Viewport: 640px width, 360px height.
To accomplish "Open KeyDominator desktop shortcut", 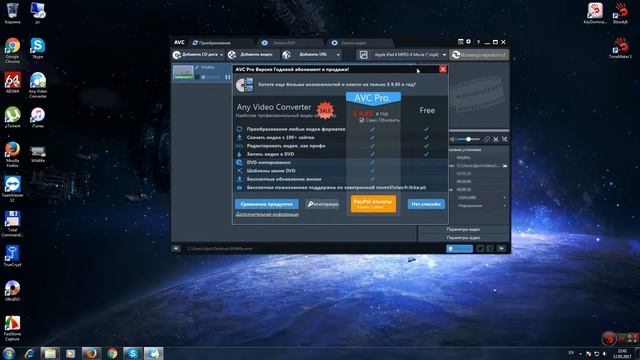I will 595,13.
